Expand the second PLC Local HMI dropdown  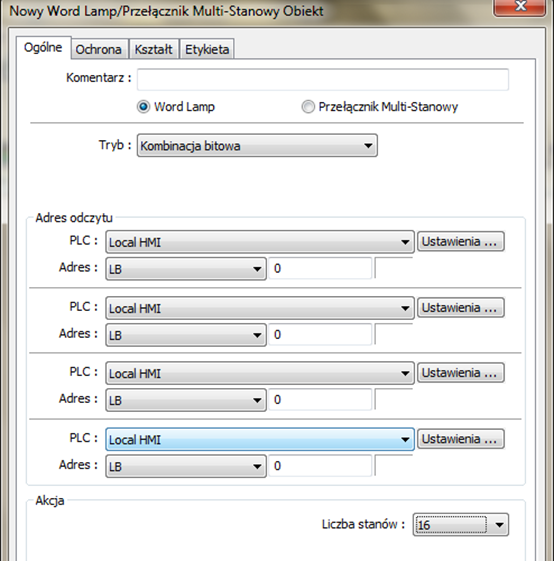pos(260,308)
